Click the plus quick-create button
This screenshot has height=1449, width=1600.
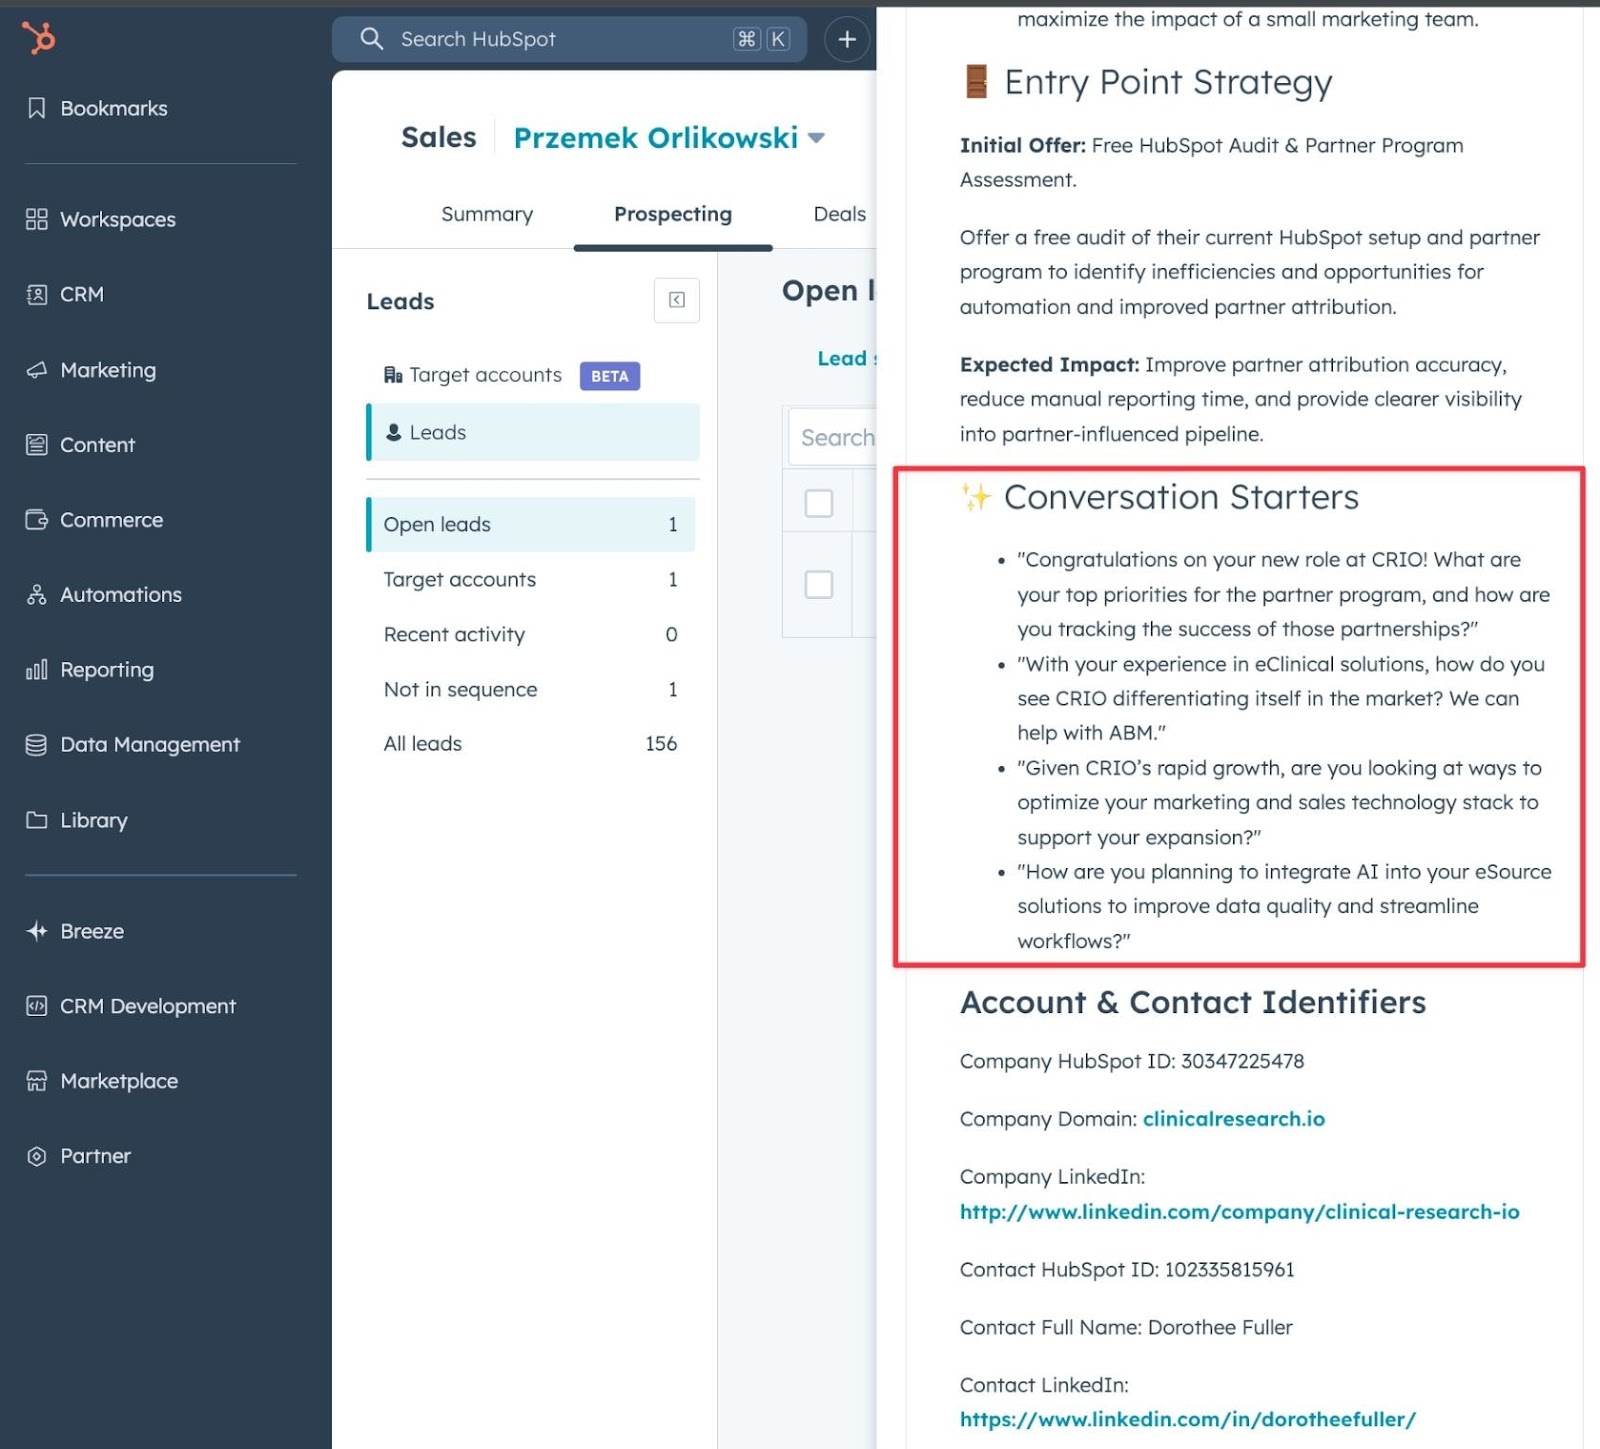click(x=847, y=39)
